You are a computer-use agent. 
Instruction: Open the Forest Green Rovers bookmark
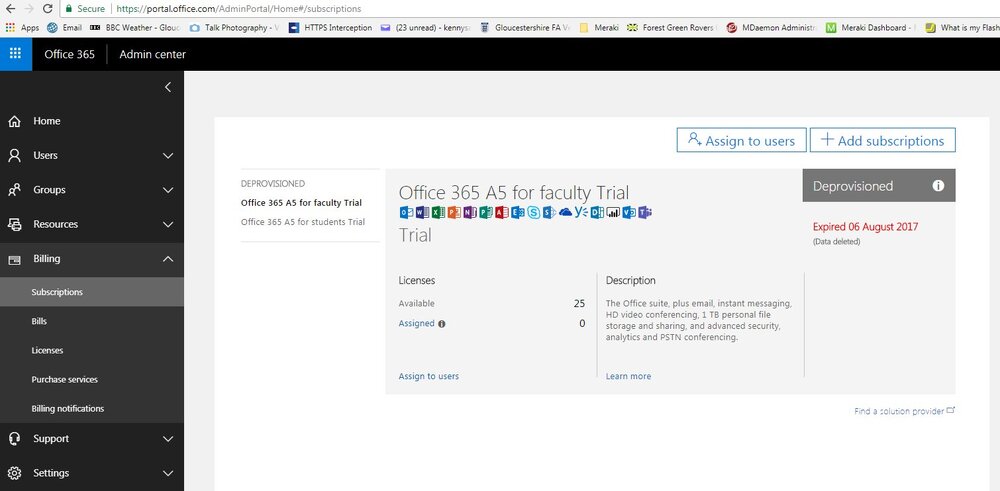(673, 27)
